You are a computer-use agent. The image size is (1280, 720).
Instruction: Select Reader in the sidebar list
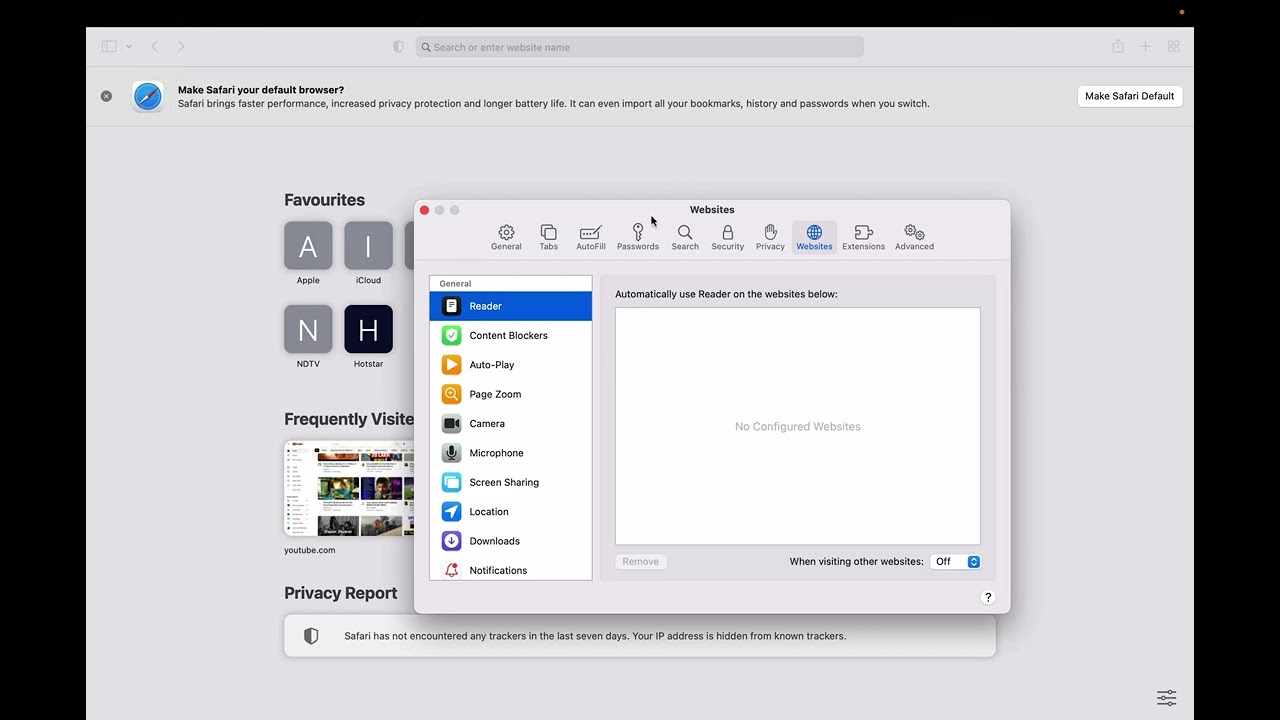click(510, 306)
